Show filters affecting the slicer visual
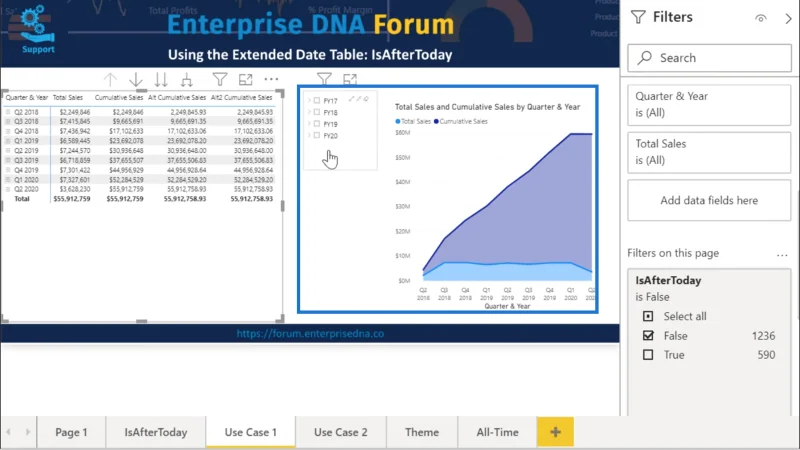This screenshot has width=800, height=450. tap(324, 79)
